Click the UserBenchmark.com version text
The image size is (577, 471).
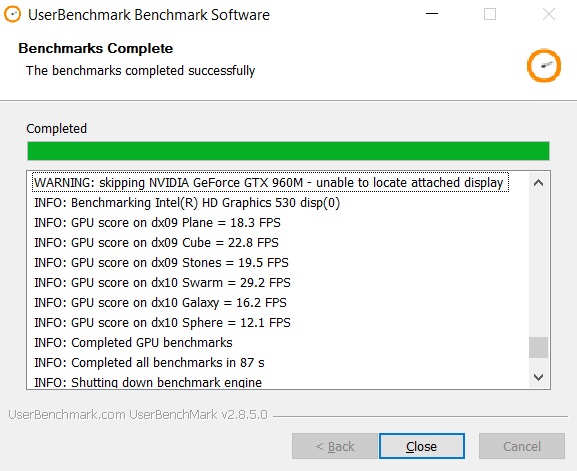(138, 415)
